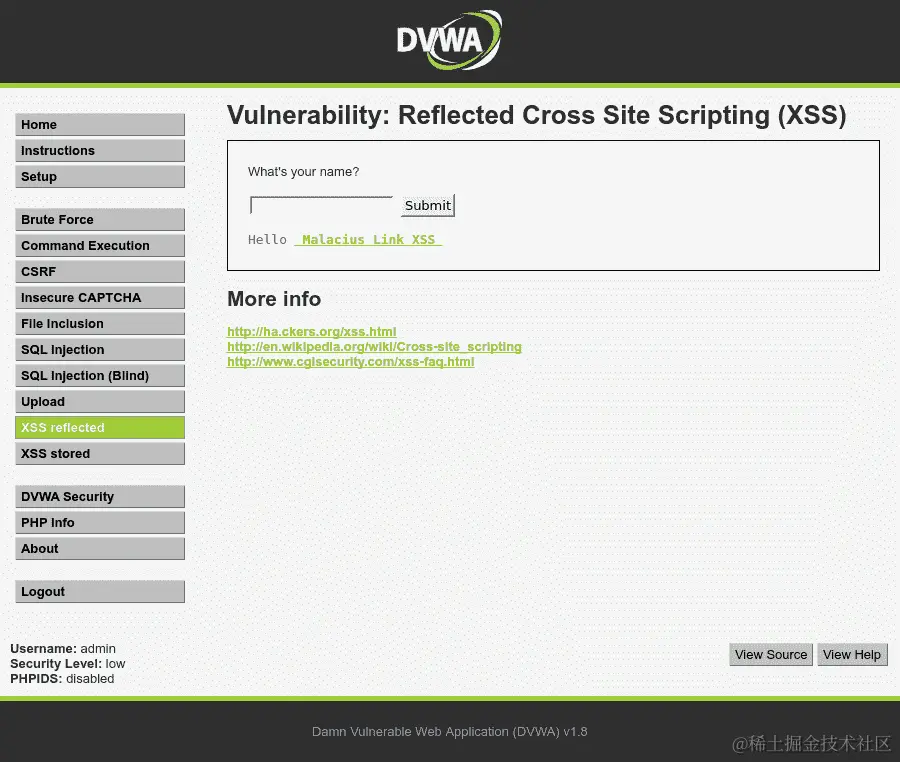
Task: Open the cgisecurity xss-faq link
Action: (x=351, y=361)
